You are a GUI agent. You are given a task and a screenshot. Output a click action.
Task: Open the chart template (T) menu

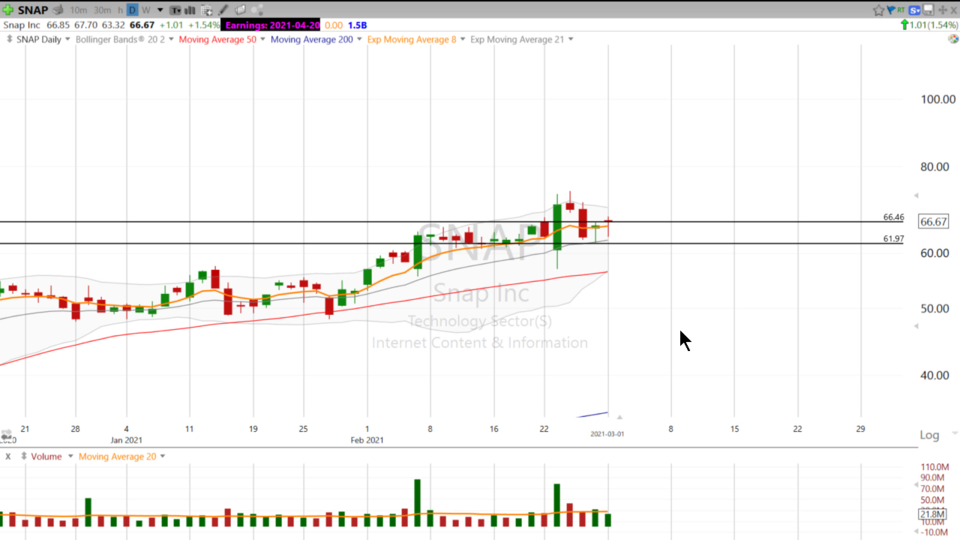pyautogui.click(x=176, y=10)
